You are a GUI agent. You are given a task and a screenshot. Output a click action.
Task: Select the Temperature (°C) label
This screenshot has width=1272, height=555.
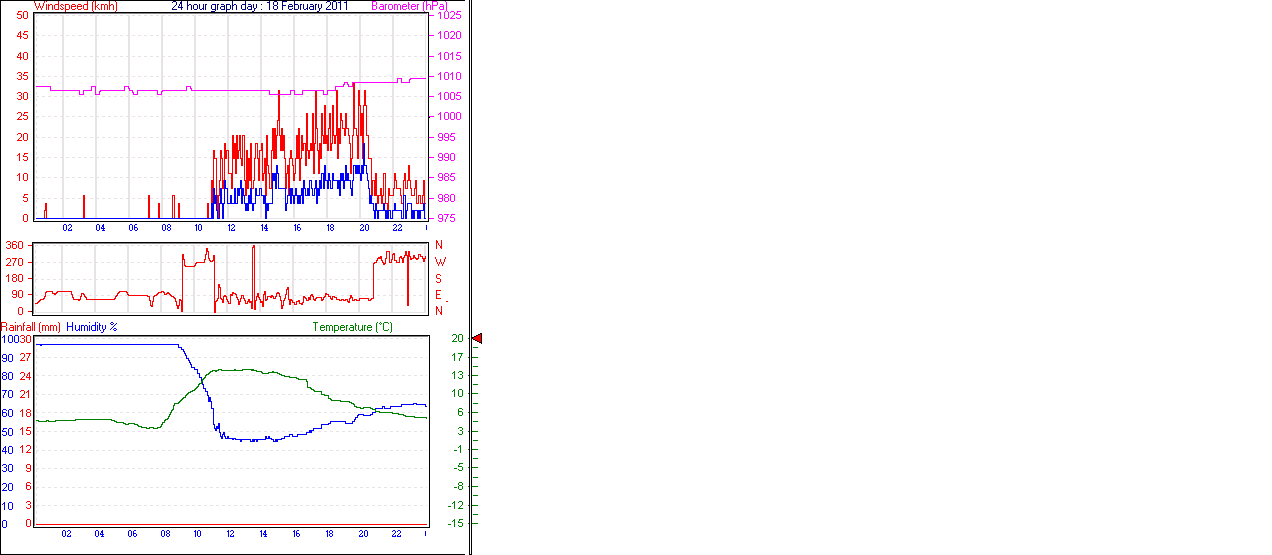pos(352,327)
